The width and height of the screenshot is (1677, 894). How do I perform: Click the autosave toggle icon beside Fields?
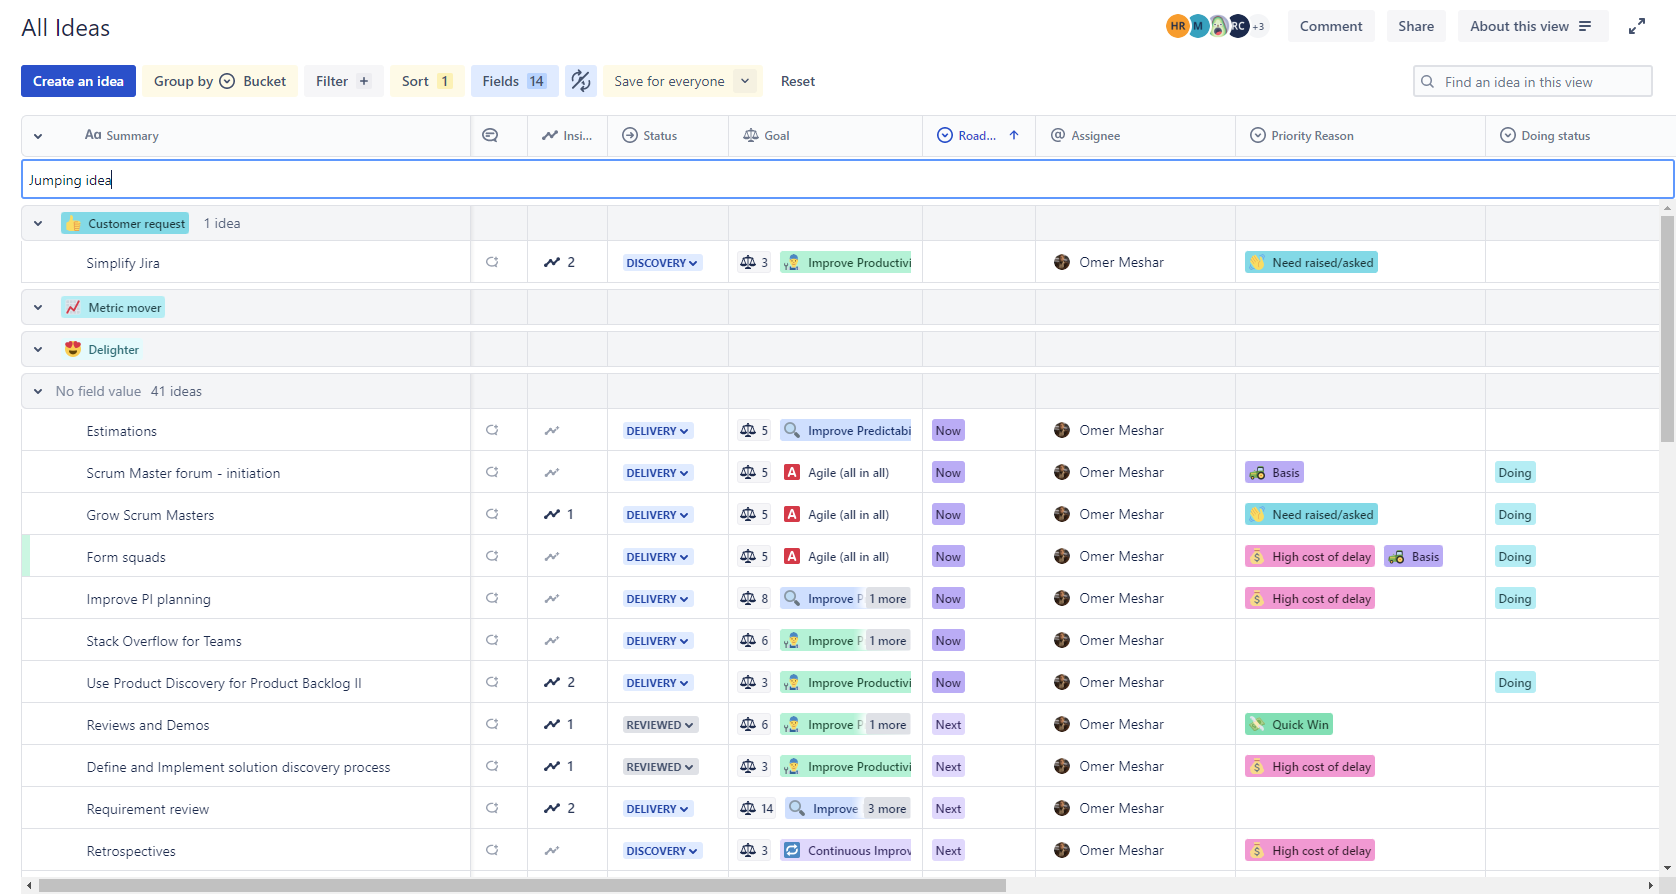(581, 81)
